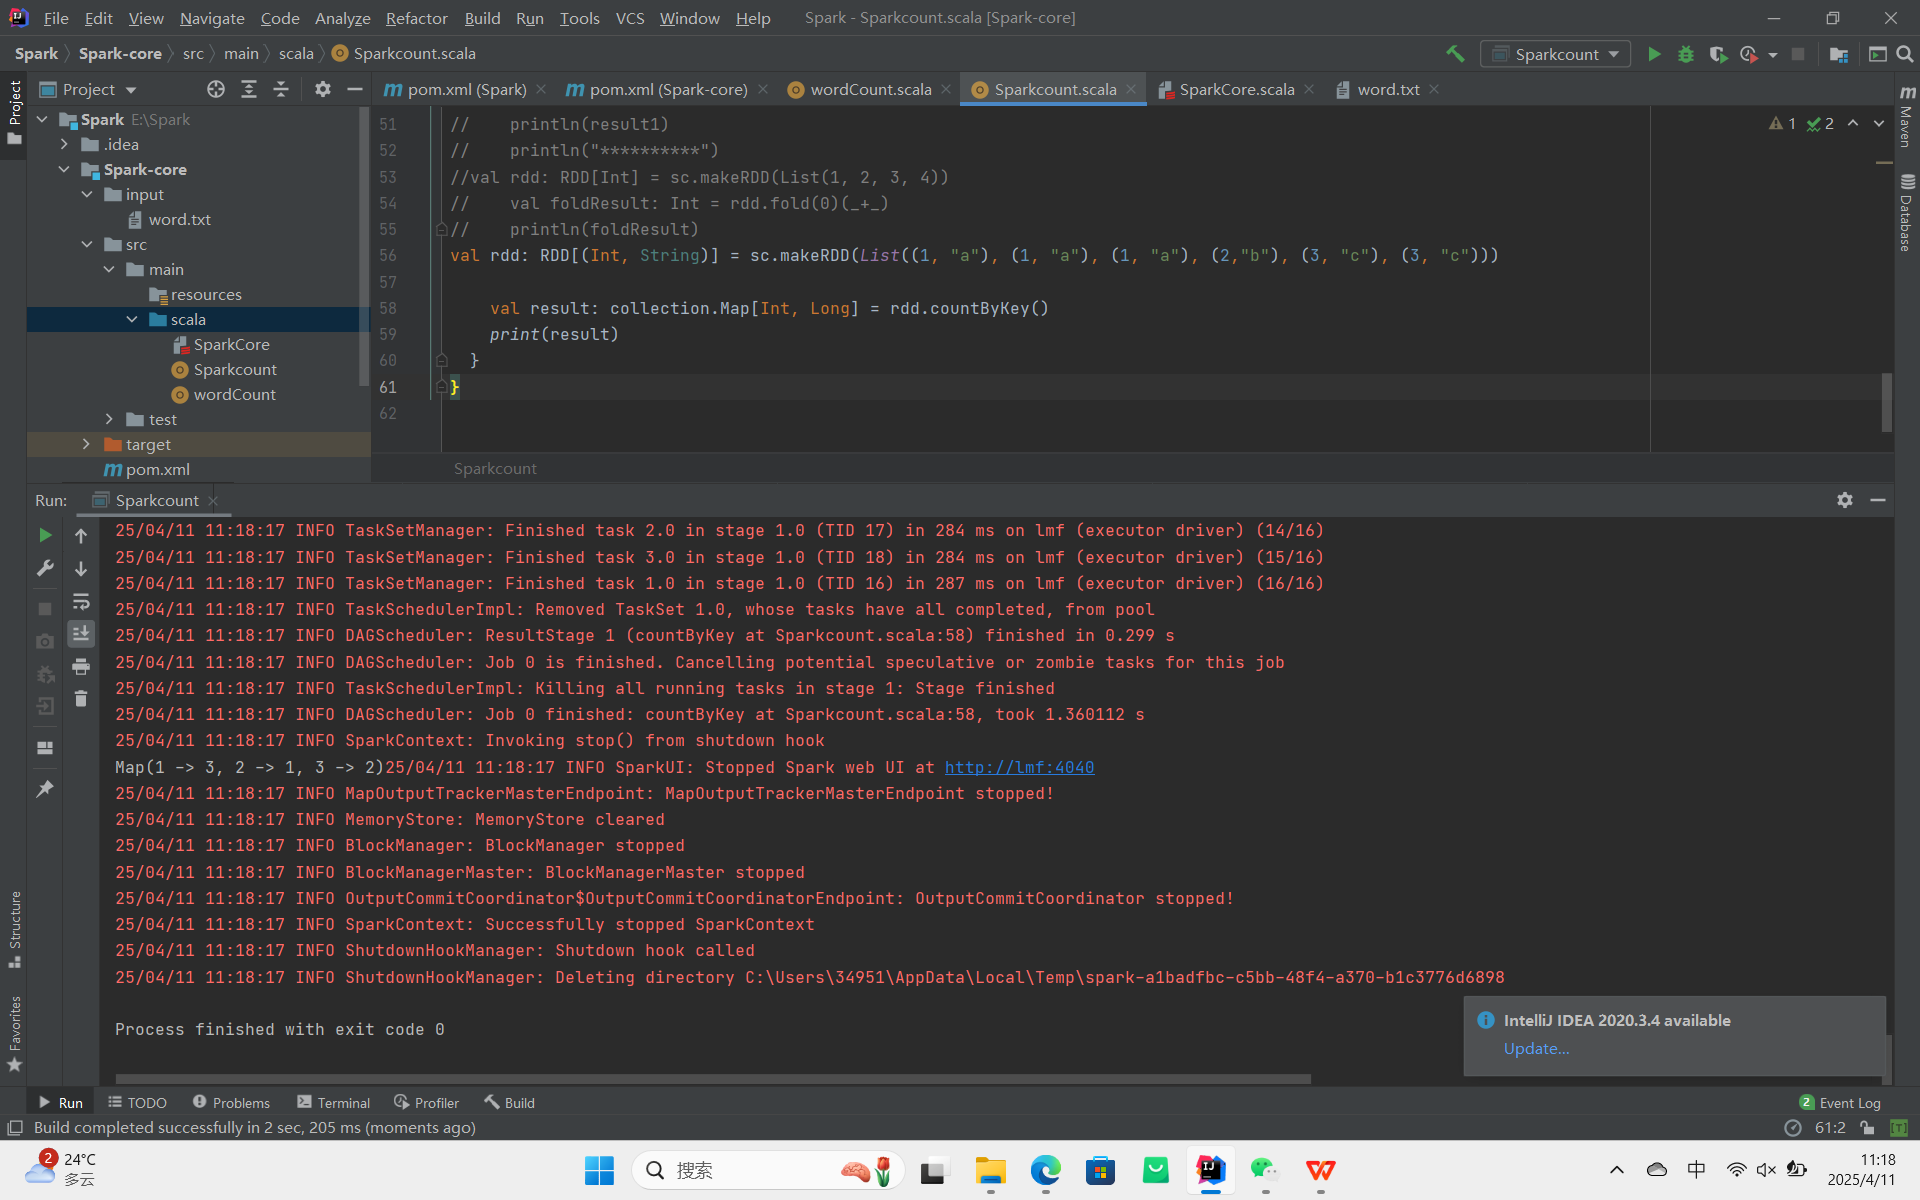Open WeChat from the taskbar

click(x=1264, y=1170)
